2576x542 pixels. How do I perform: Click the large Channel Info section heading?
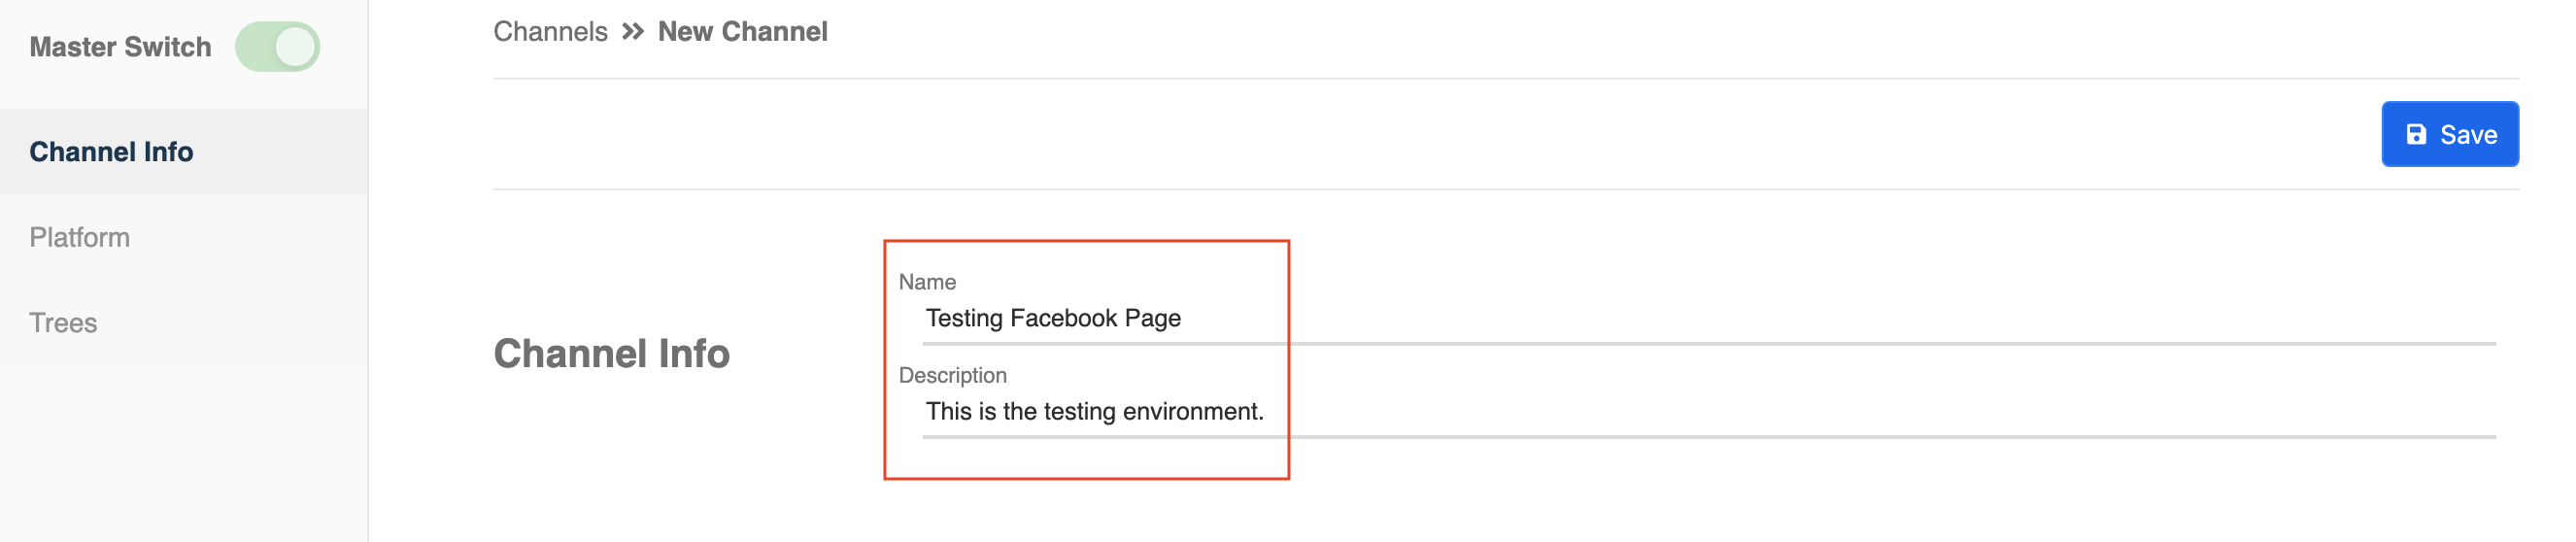point(611,354)
